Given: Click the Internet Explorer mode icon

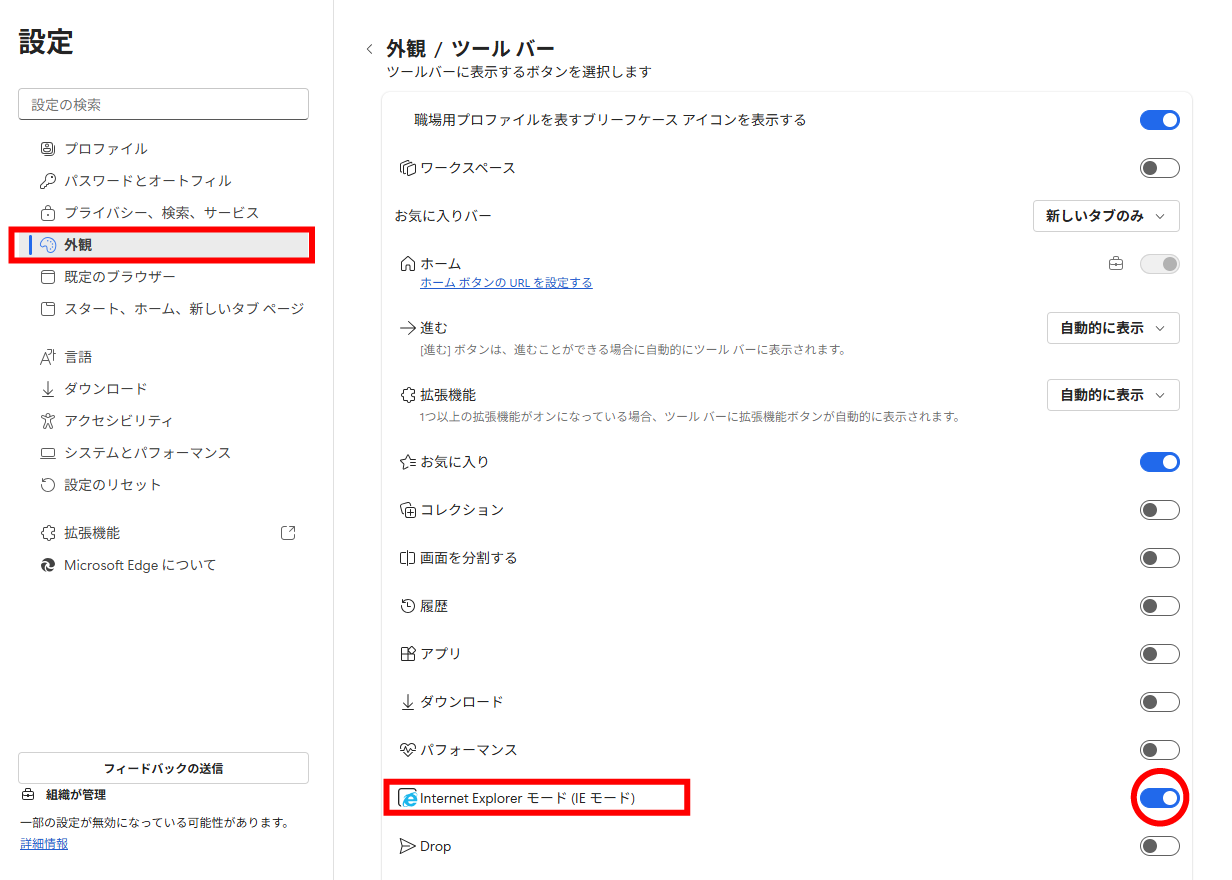Looking at the screenshot, I should click(408, 798).
